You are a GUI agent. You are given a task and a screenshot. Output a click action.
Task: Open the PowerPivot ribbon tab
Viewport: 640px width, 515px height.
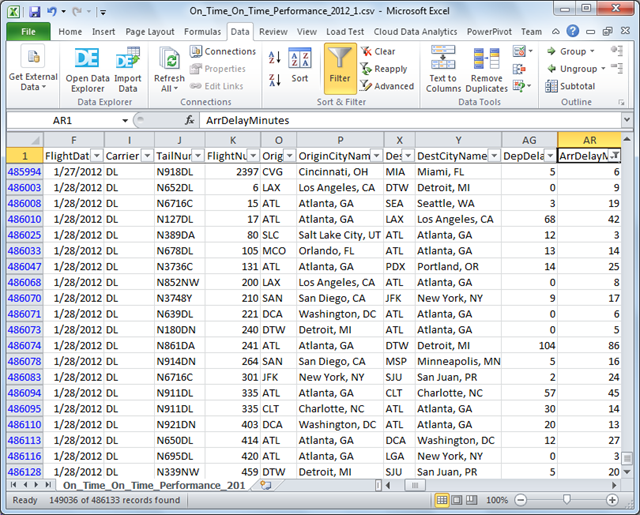[x=492, y=31]
